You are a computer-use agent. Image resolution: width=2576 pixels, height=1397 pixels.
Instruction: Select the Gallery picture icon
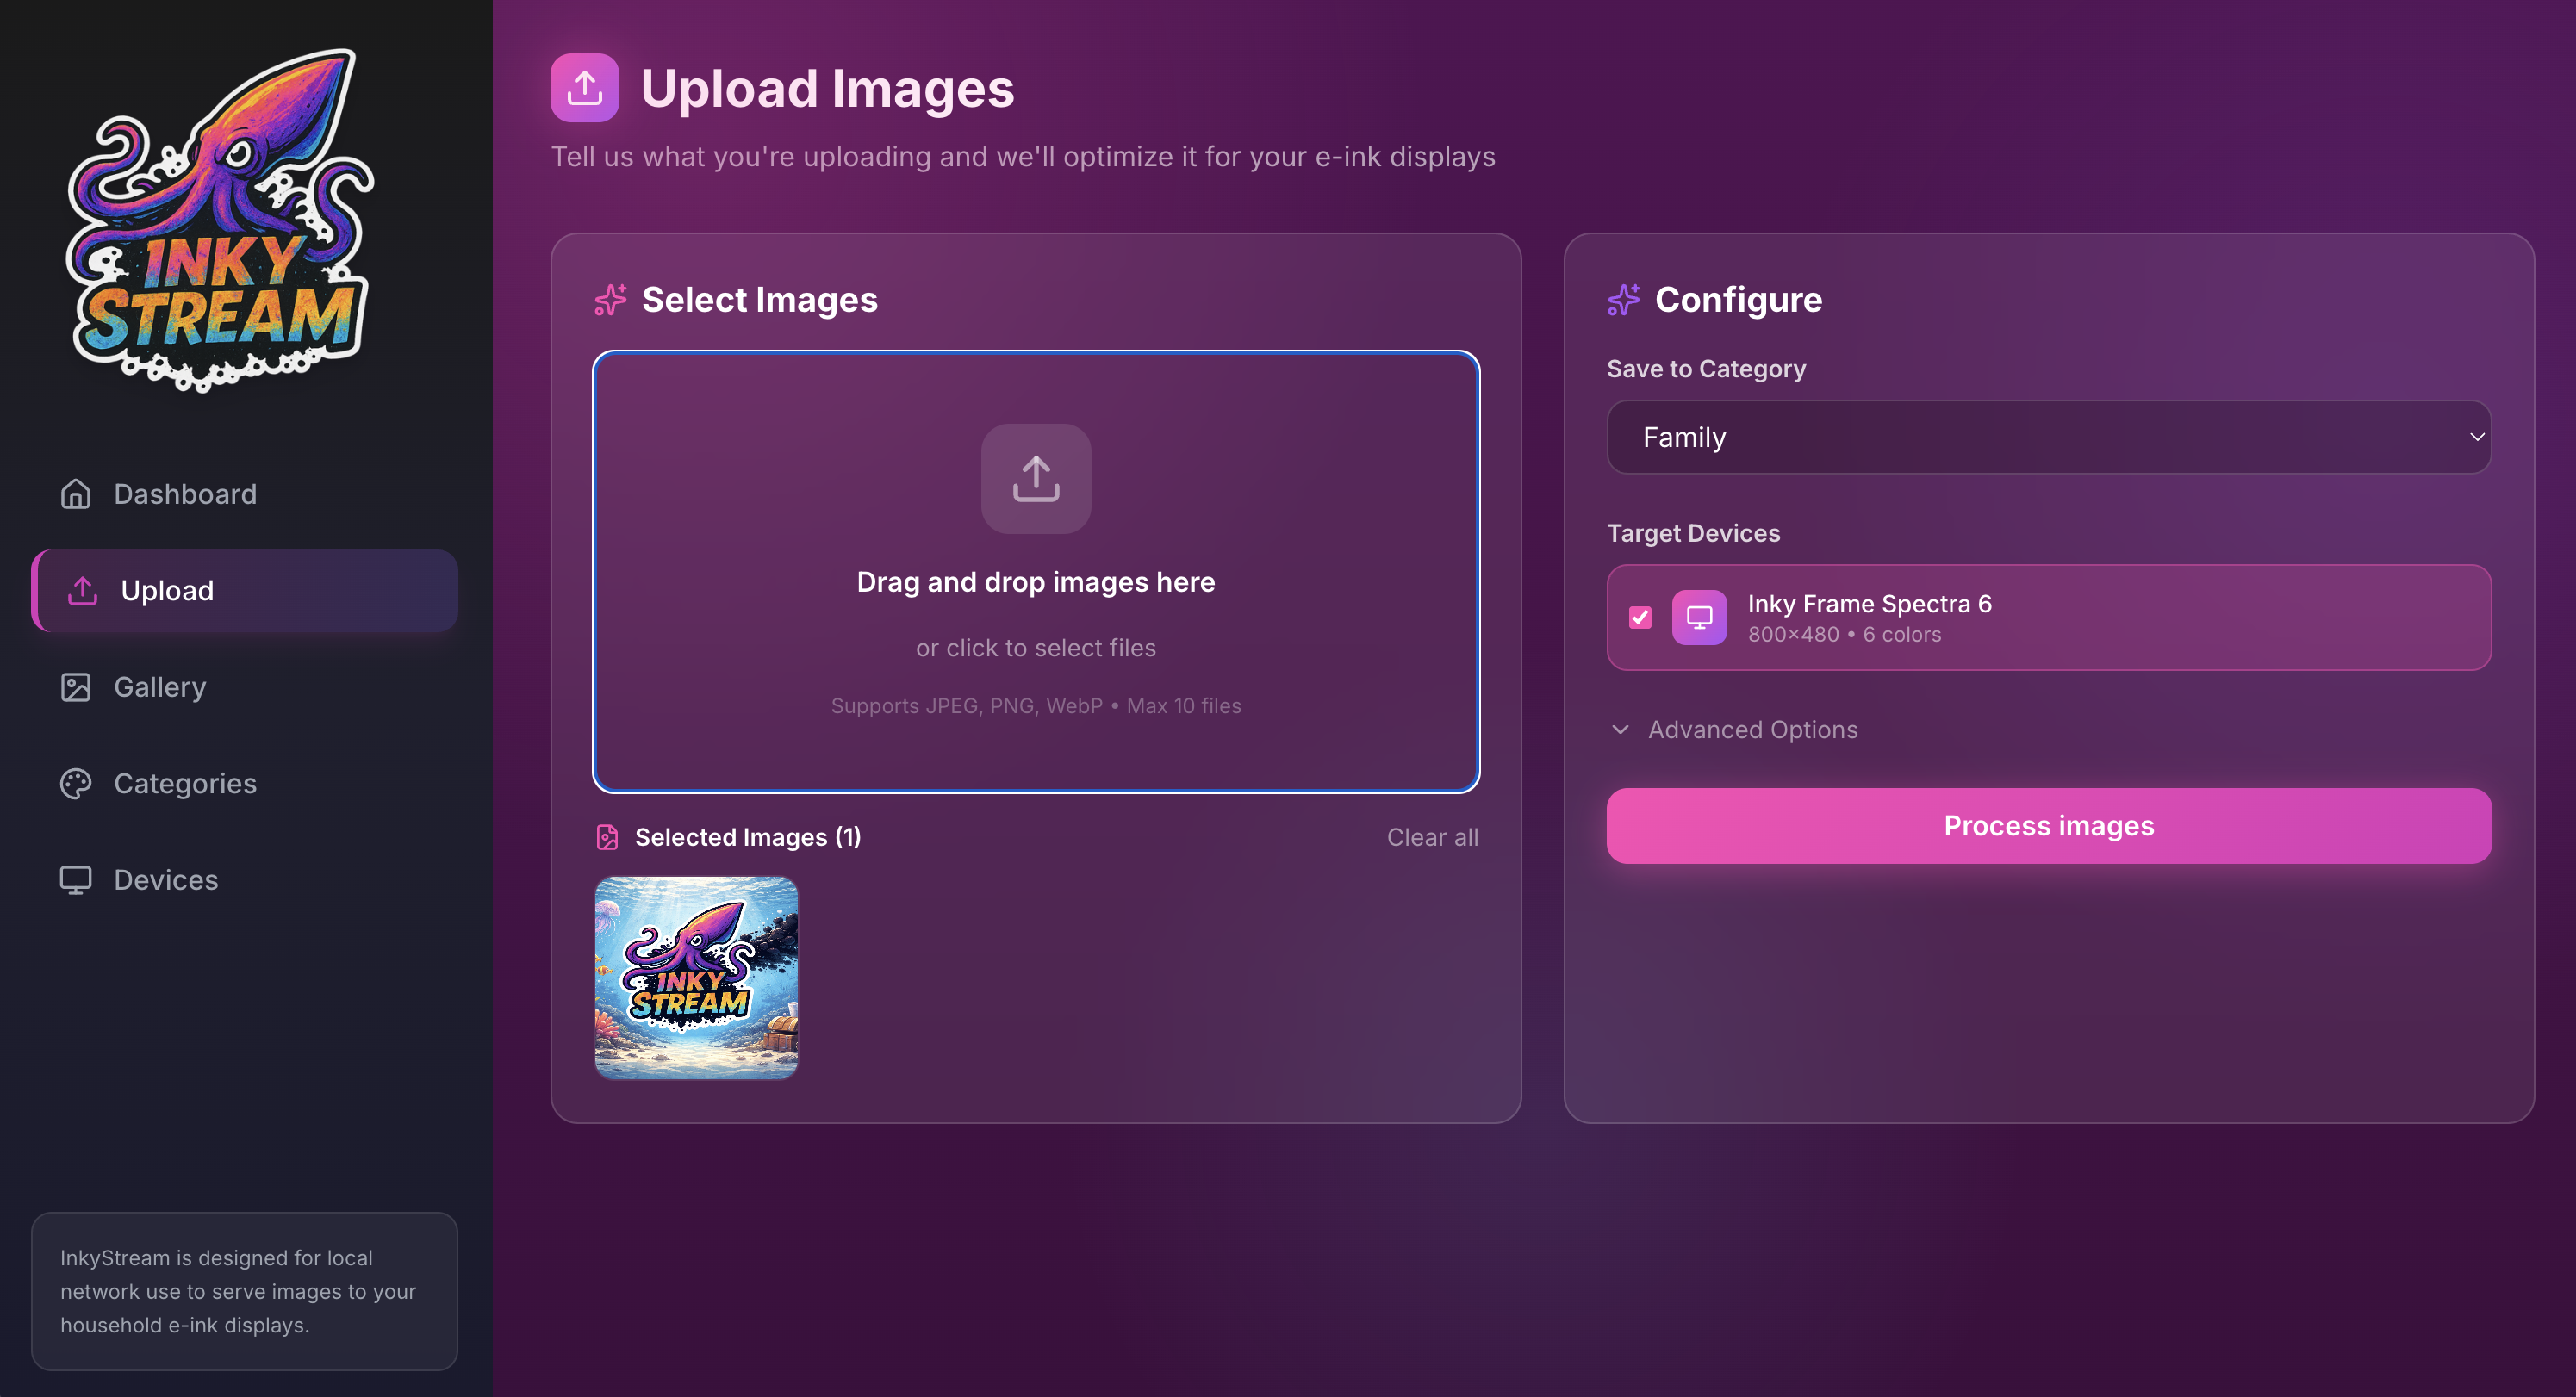click(75, 687)
